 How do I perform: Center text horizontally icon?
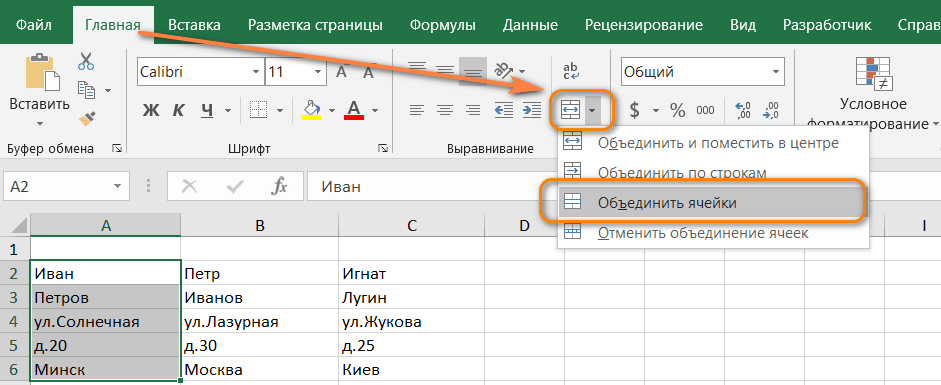[445, 110]
